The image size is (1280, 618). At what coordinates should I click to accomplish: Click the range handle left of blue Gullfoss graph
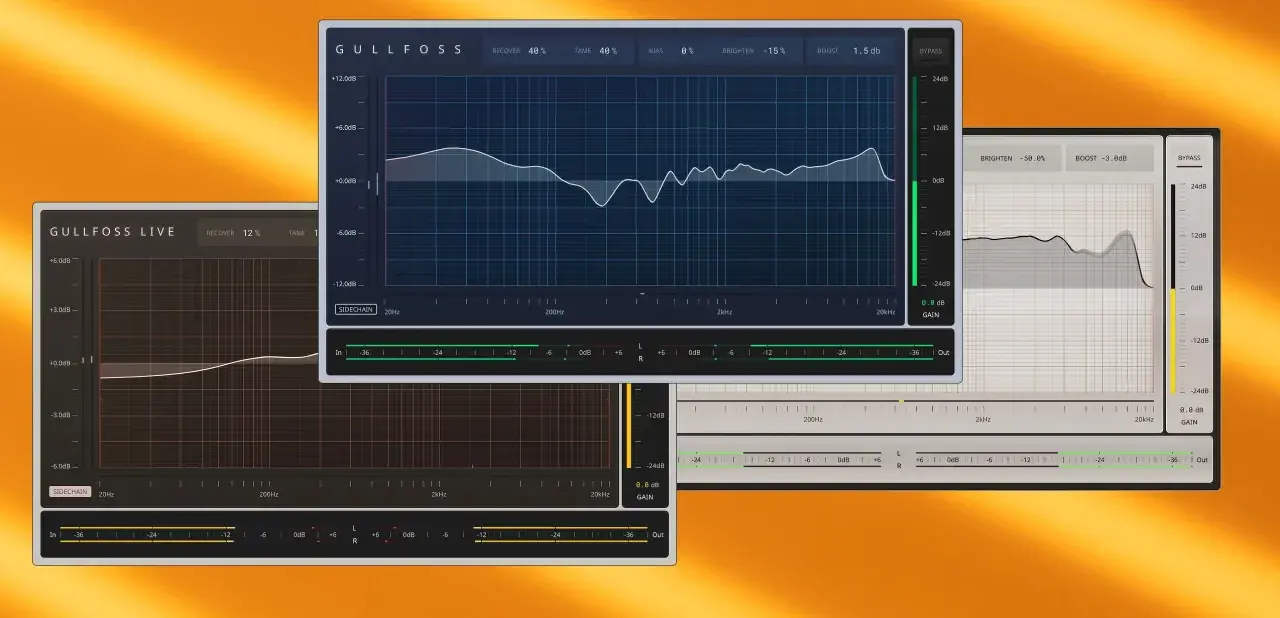(378, 183)
